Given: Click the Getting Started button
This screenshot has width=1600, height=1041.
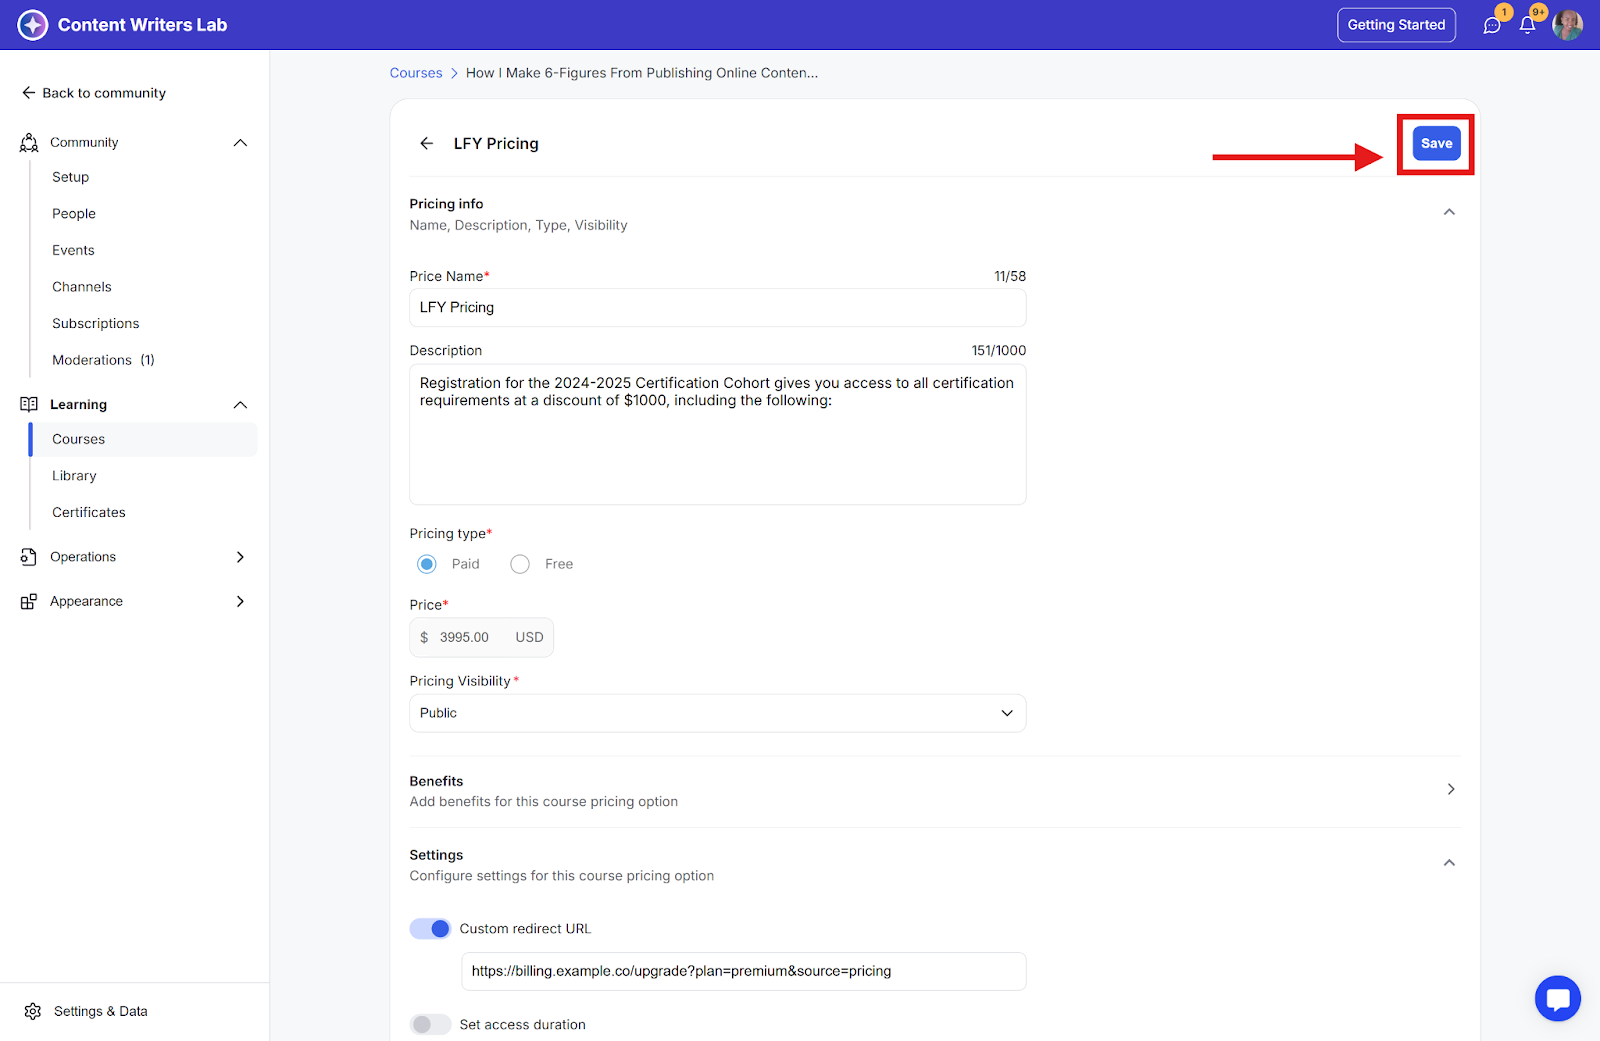Looking at the screenshot, I should (x=1396, y=25).
